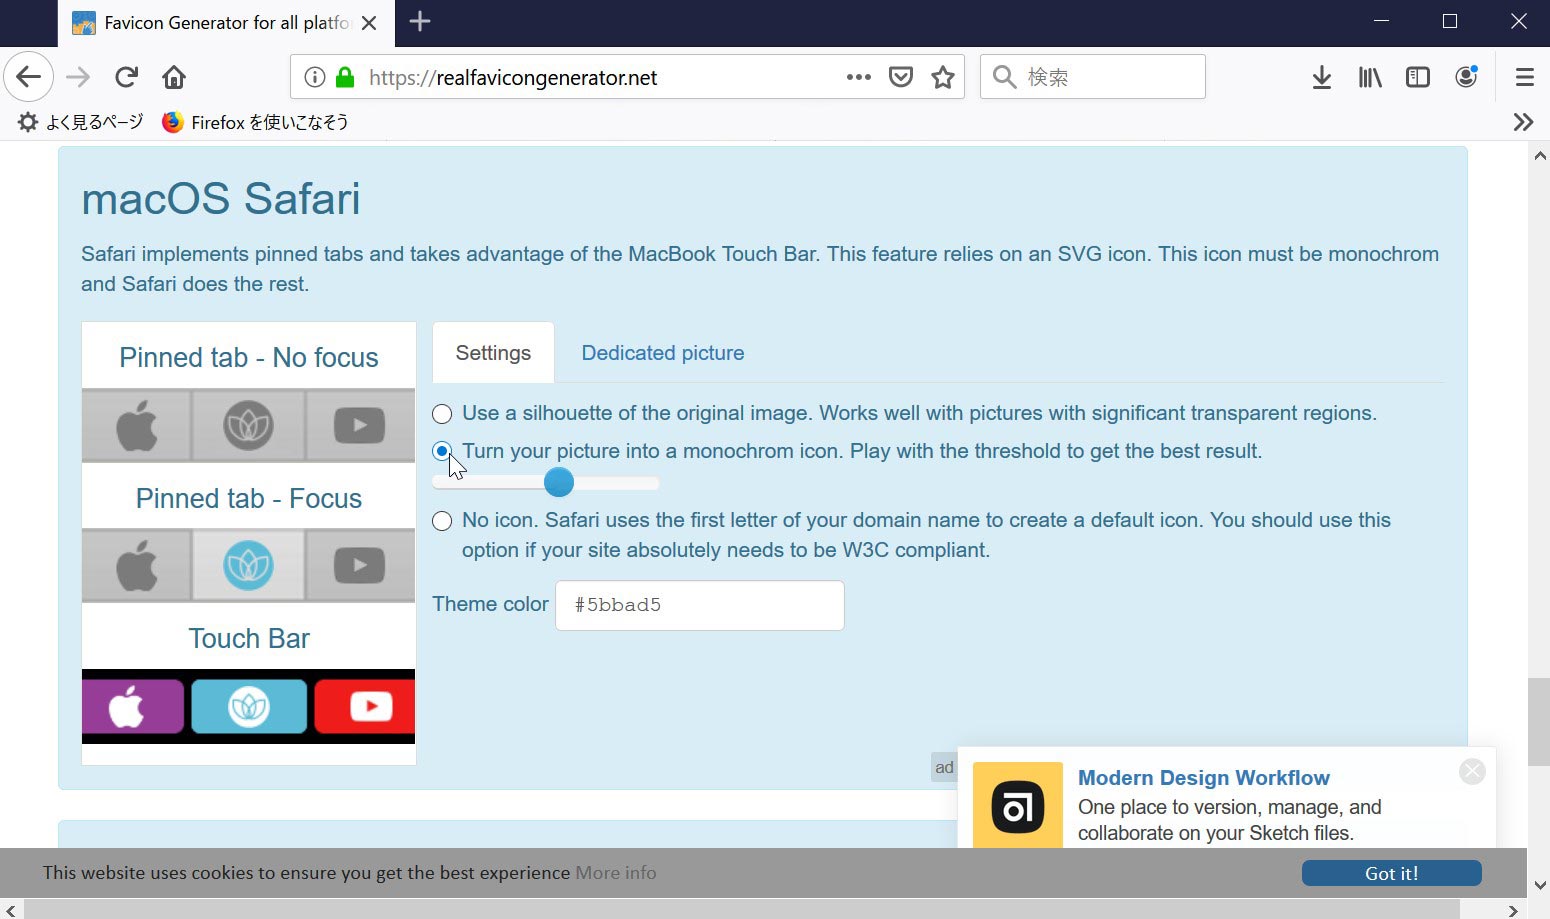Maximize the Firefox window
The width and height of the screenshot is (1550, 919).
[x=1450, y=21]
